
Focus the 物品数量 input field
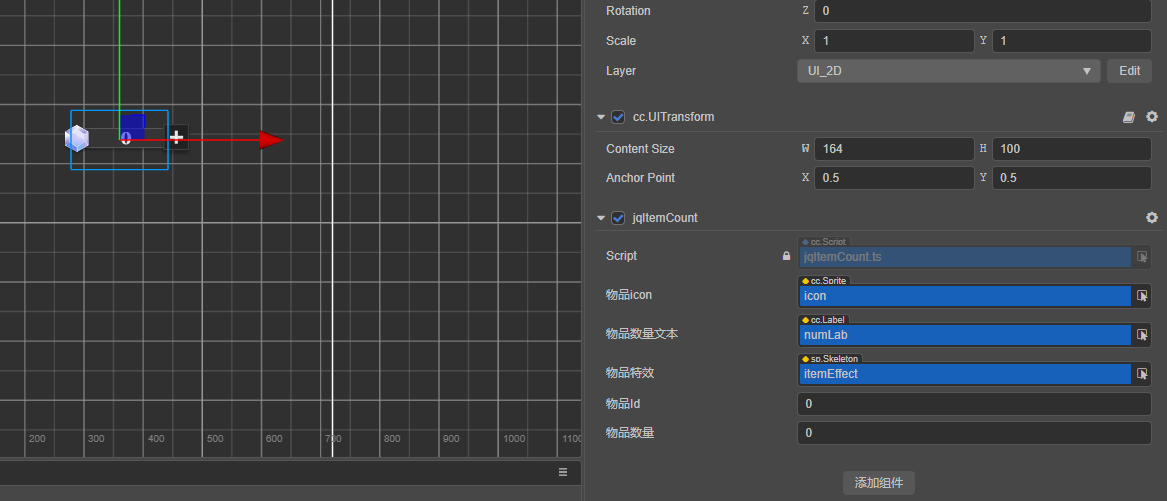(974, 433)
